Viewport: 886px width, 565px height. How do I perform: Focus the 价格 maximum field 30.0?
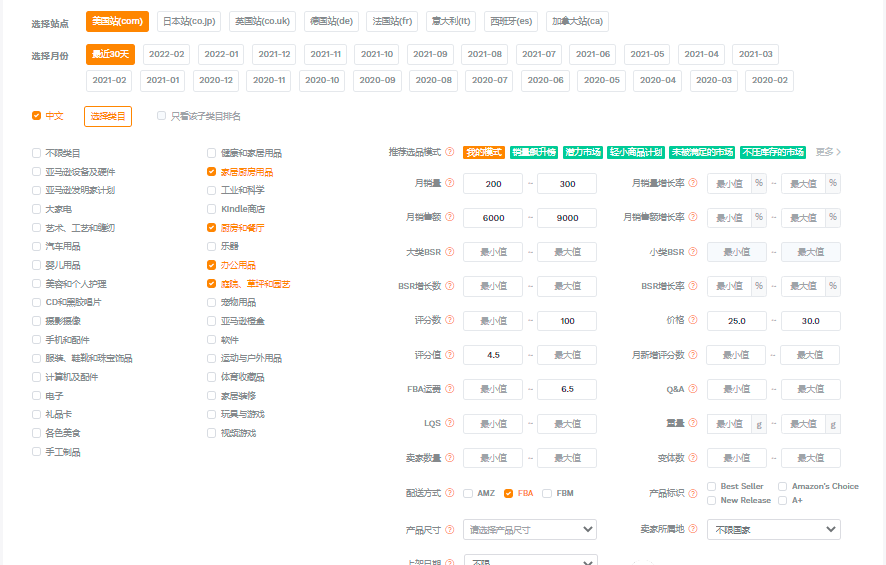pos(810,321)
